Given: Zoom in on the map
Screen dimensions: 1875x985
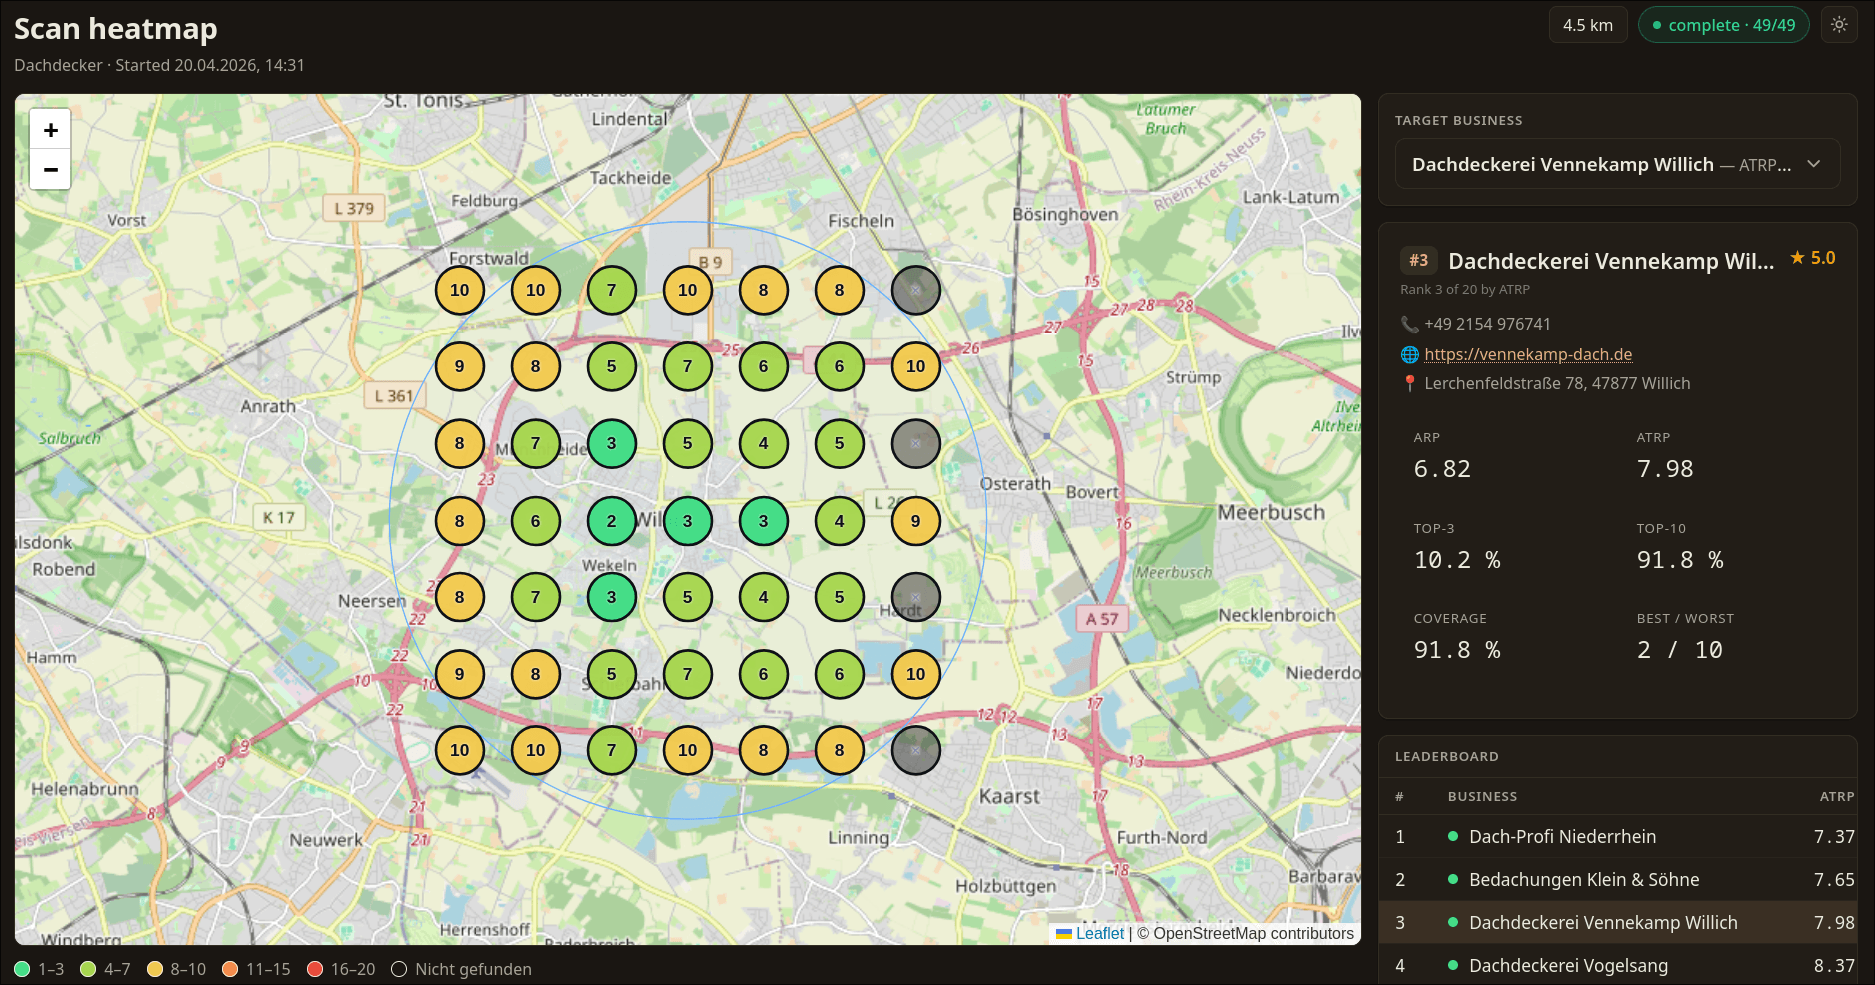Looking at the screenshot, I should click(50, 130).
